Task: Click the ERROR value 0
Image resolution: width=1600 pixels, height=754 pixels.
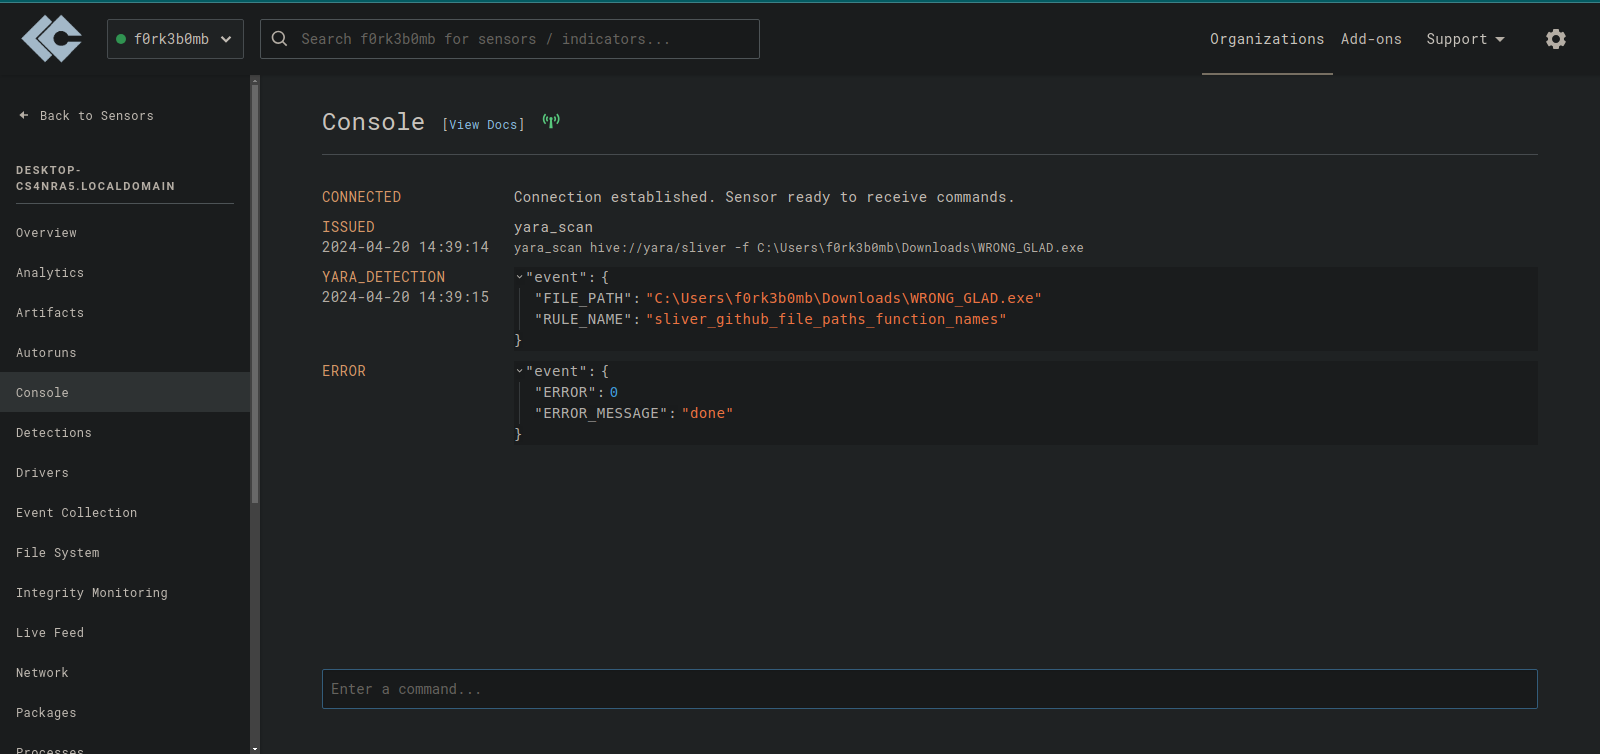Action: click(614, 392)
